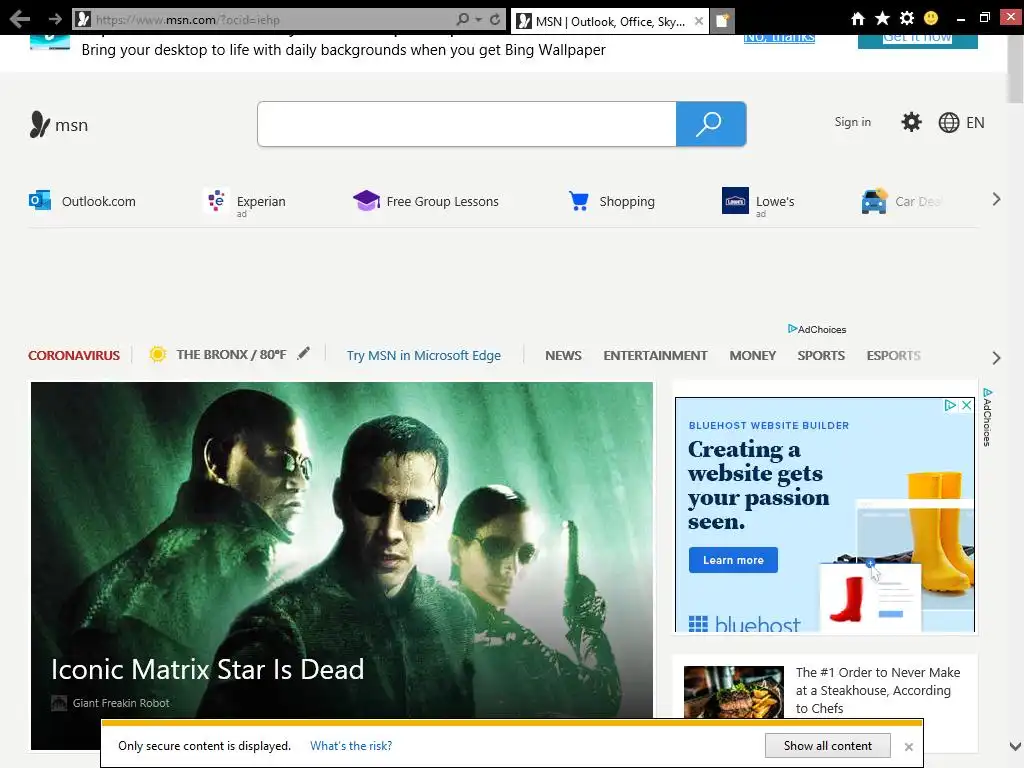Open THE BRONX / 80°F weather link
1024x768 pixels.
click(x=231, y=355)
